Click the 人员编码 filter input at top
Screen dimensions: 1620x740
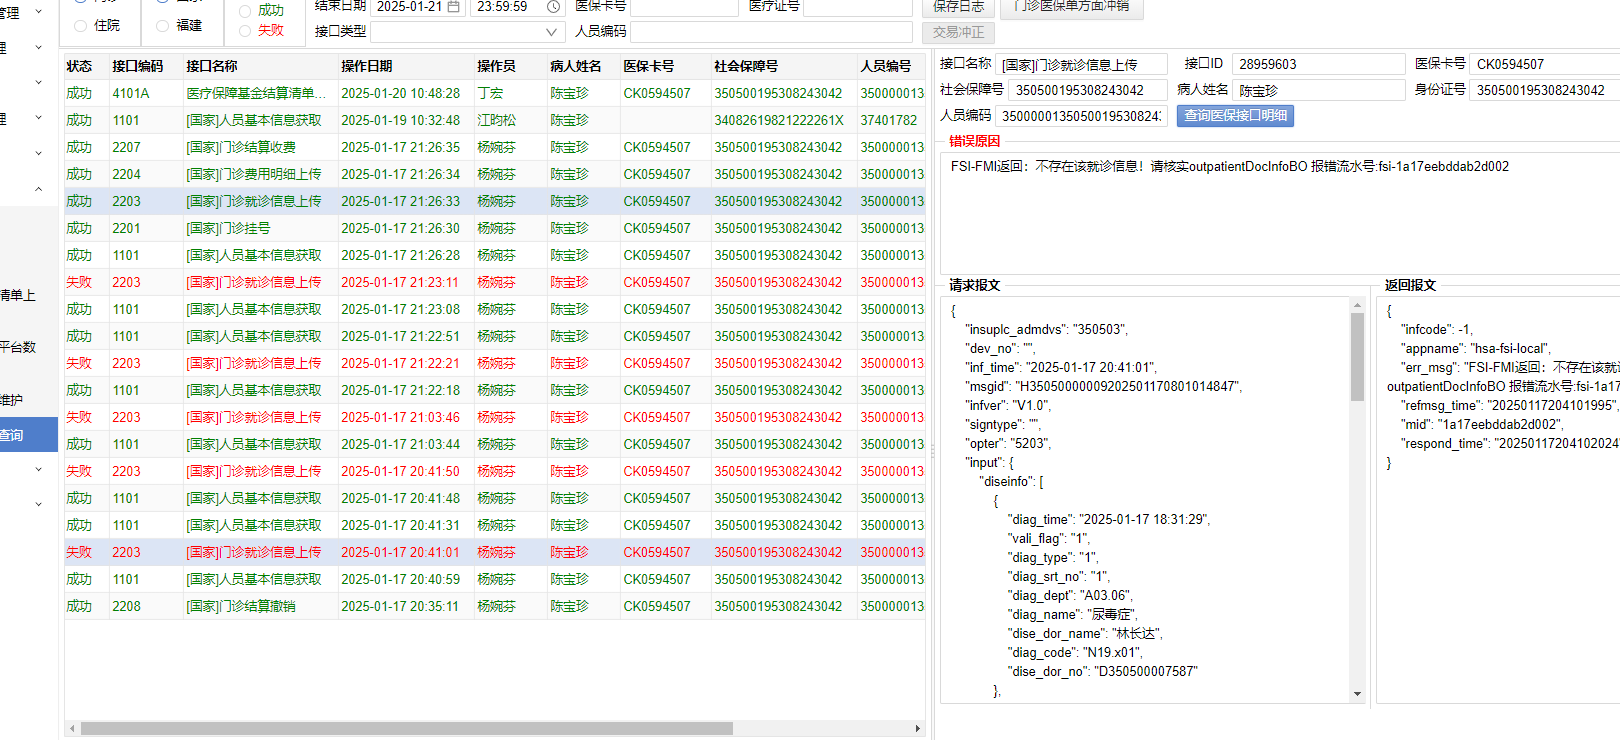click(771, 32)
